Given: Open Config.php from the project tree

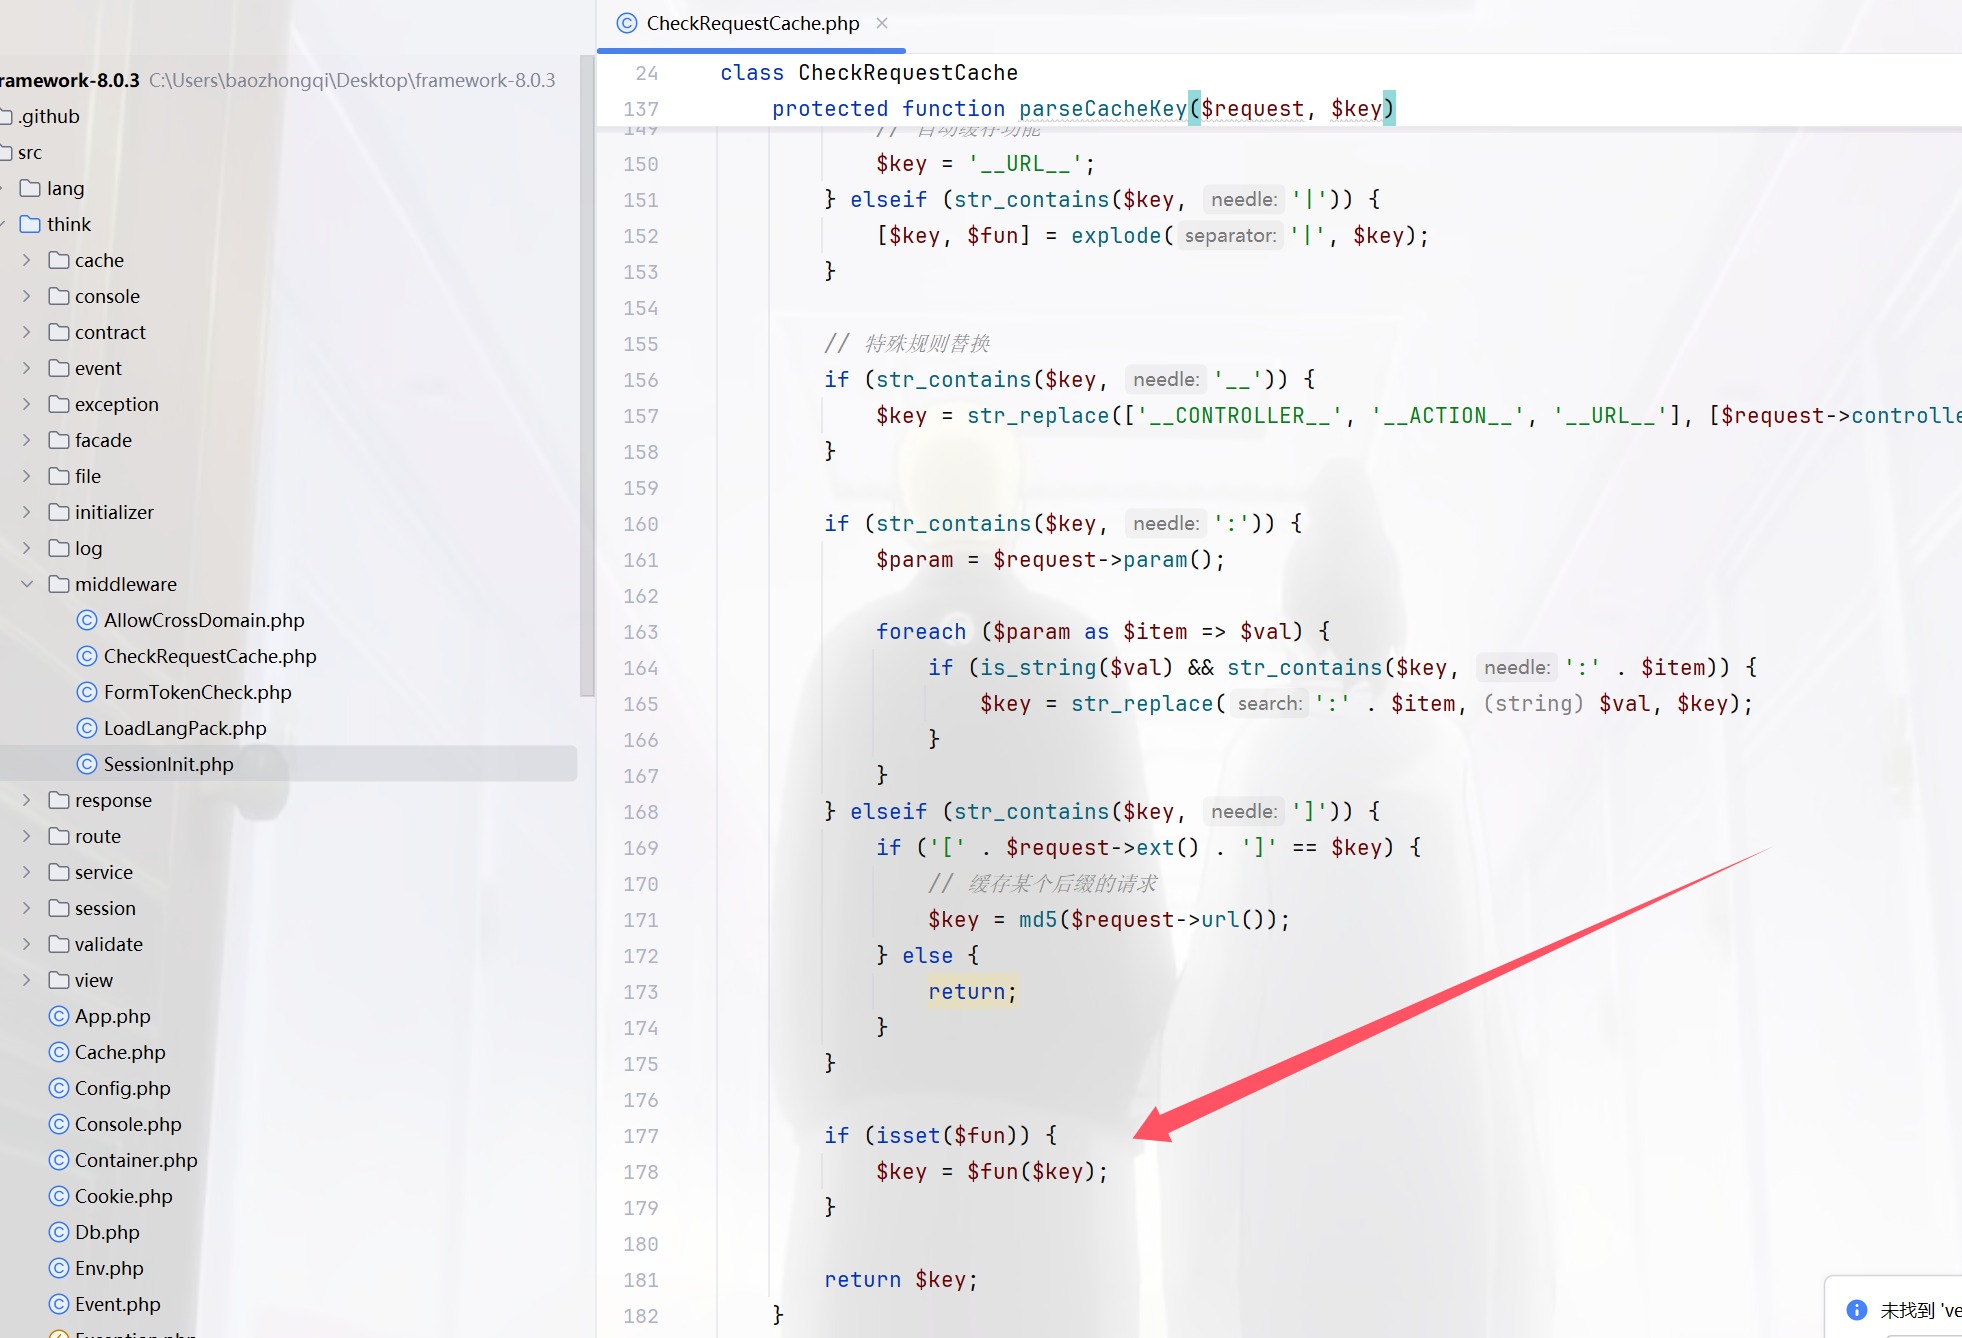Looking at the screenshot, I should (122, 1088).
